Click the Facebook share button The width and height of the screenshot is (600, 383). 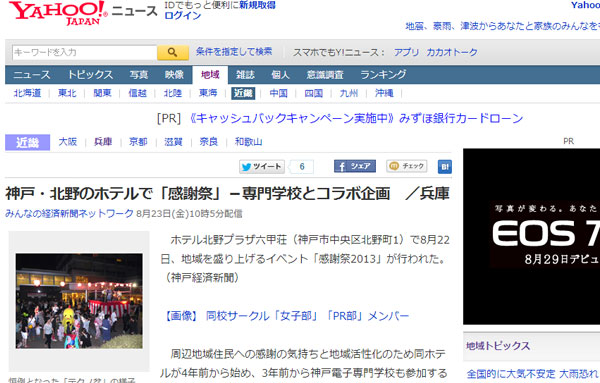[x=355, y=166]
